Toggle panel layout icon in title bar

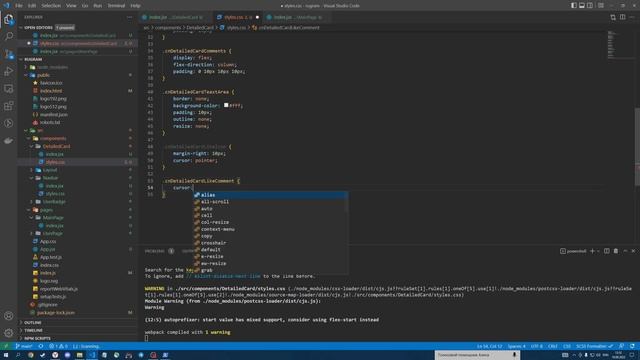coord(582,6)
